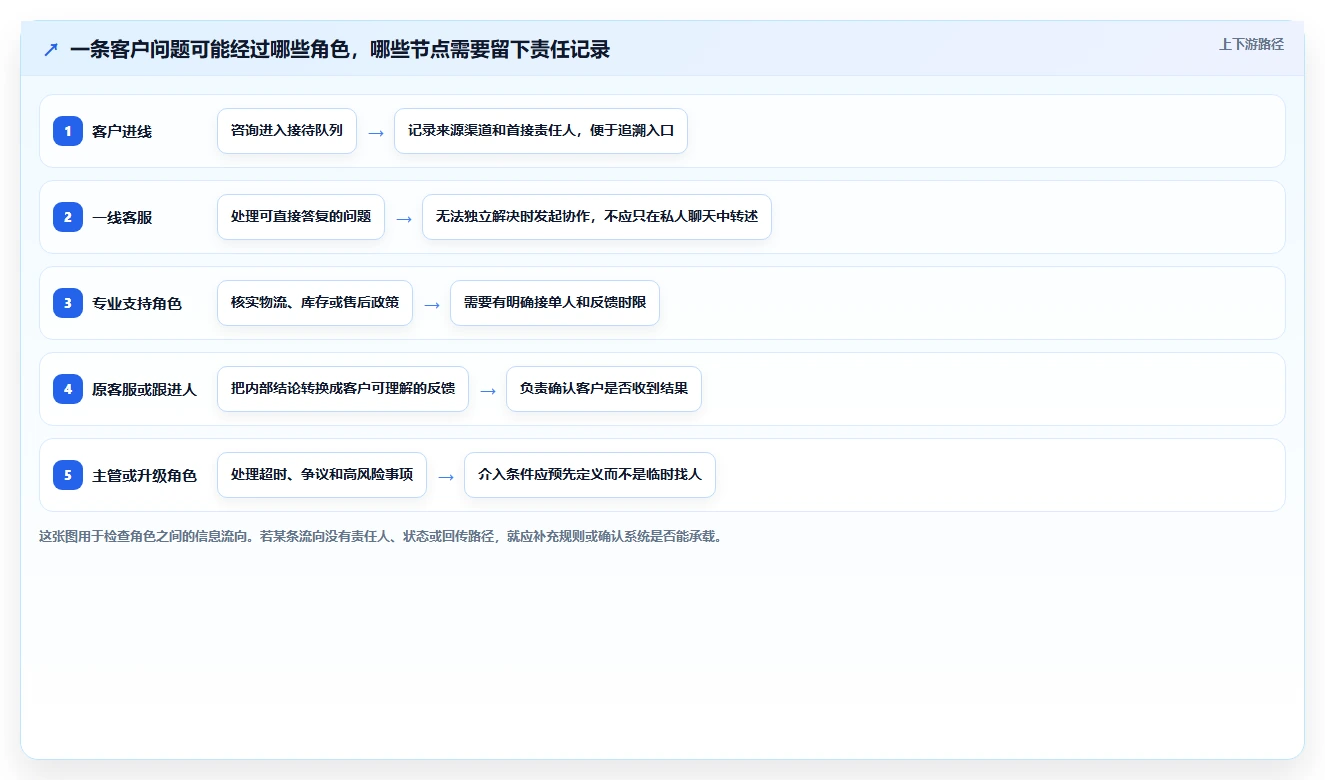Click the arrow icon beside the page title
The image size is (1325, 780).
(x=51, y=49)
